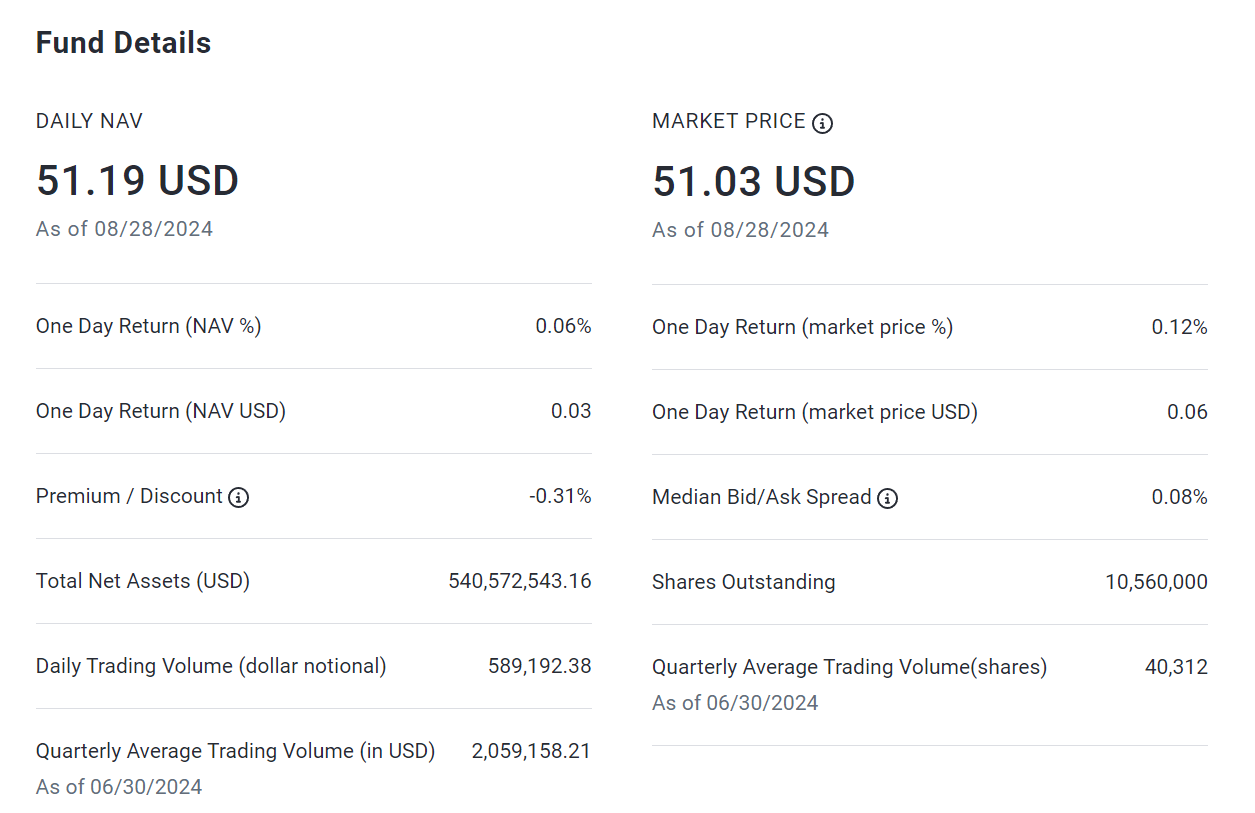The height and width of the screenshot is (813, 1255).
Task: Click the Median Bid/Ask Spread info icon
Action: coord(887,498)
